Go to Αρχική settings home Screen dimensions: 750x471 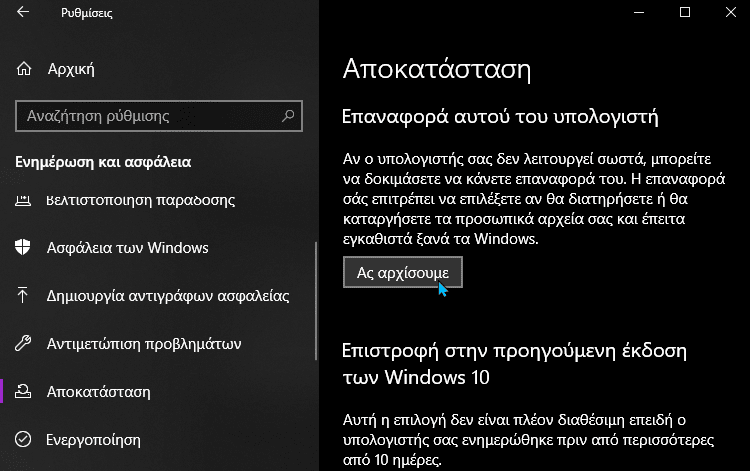tap(71, 69)
